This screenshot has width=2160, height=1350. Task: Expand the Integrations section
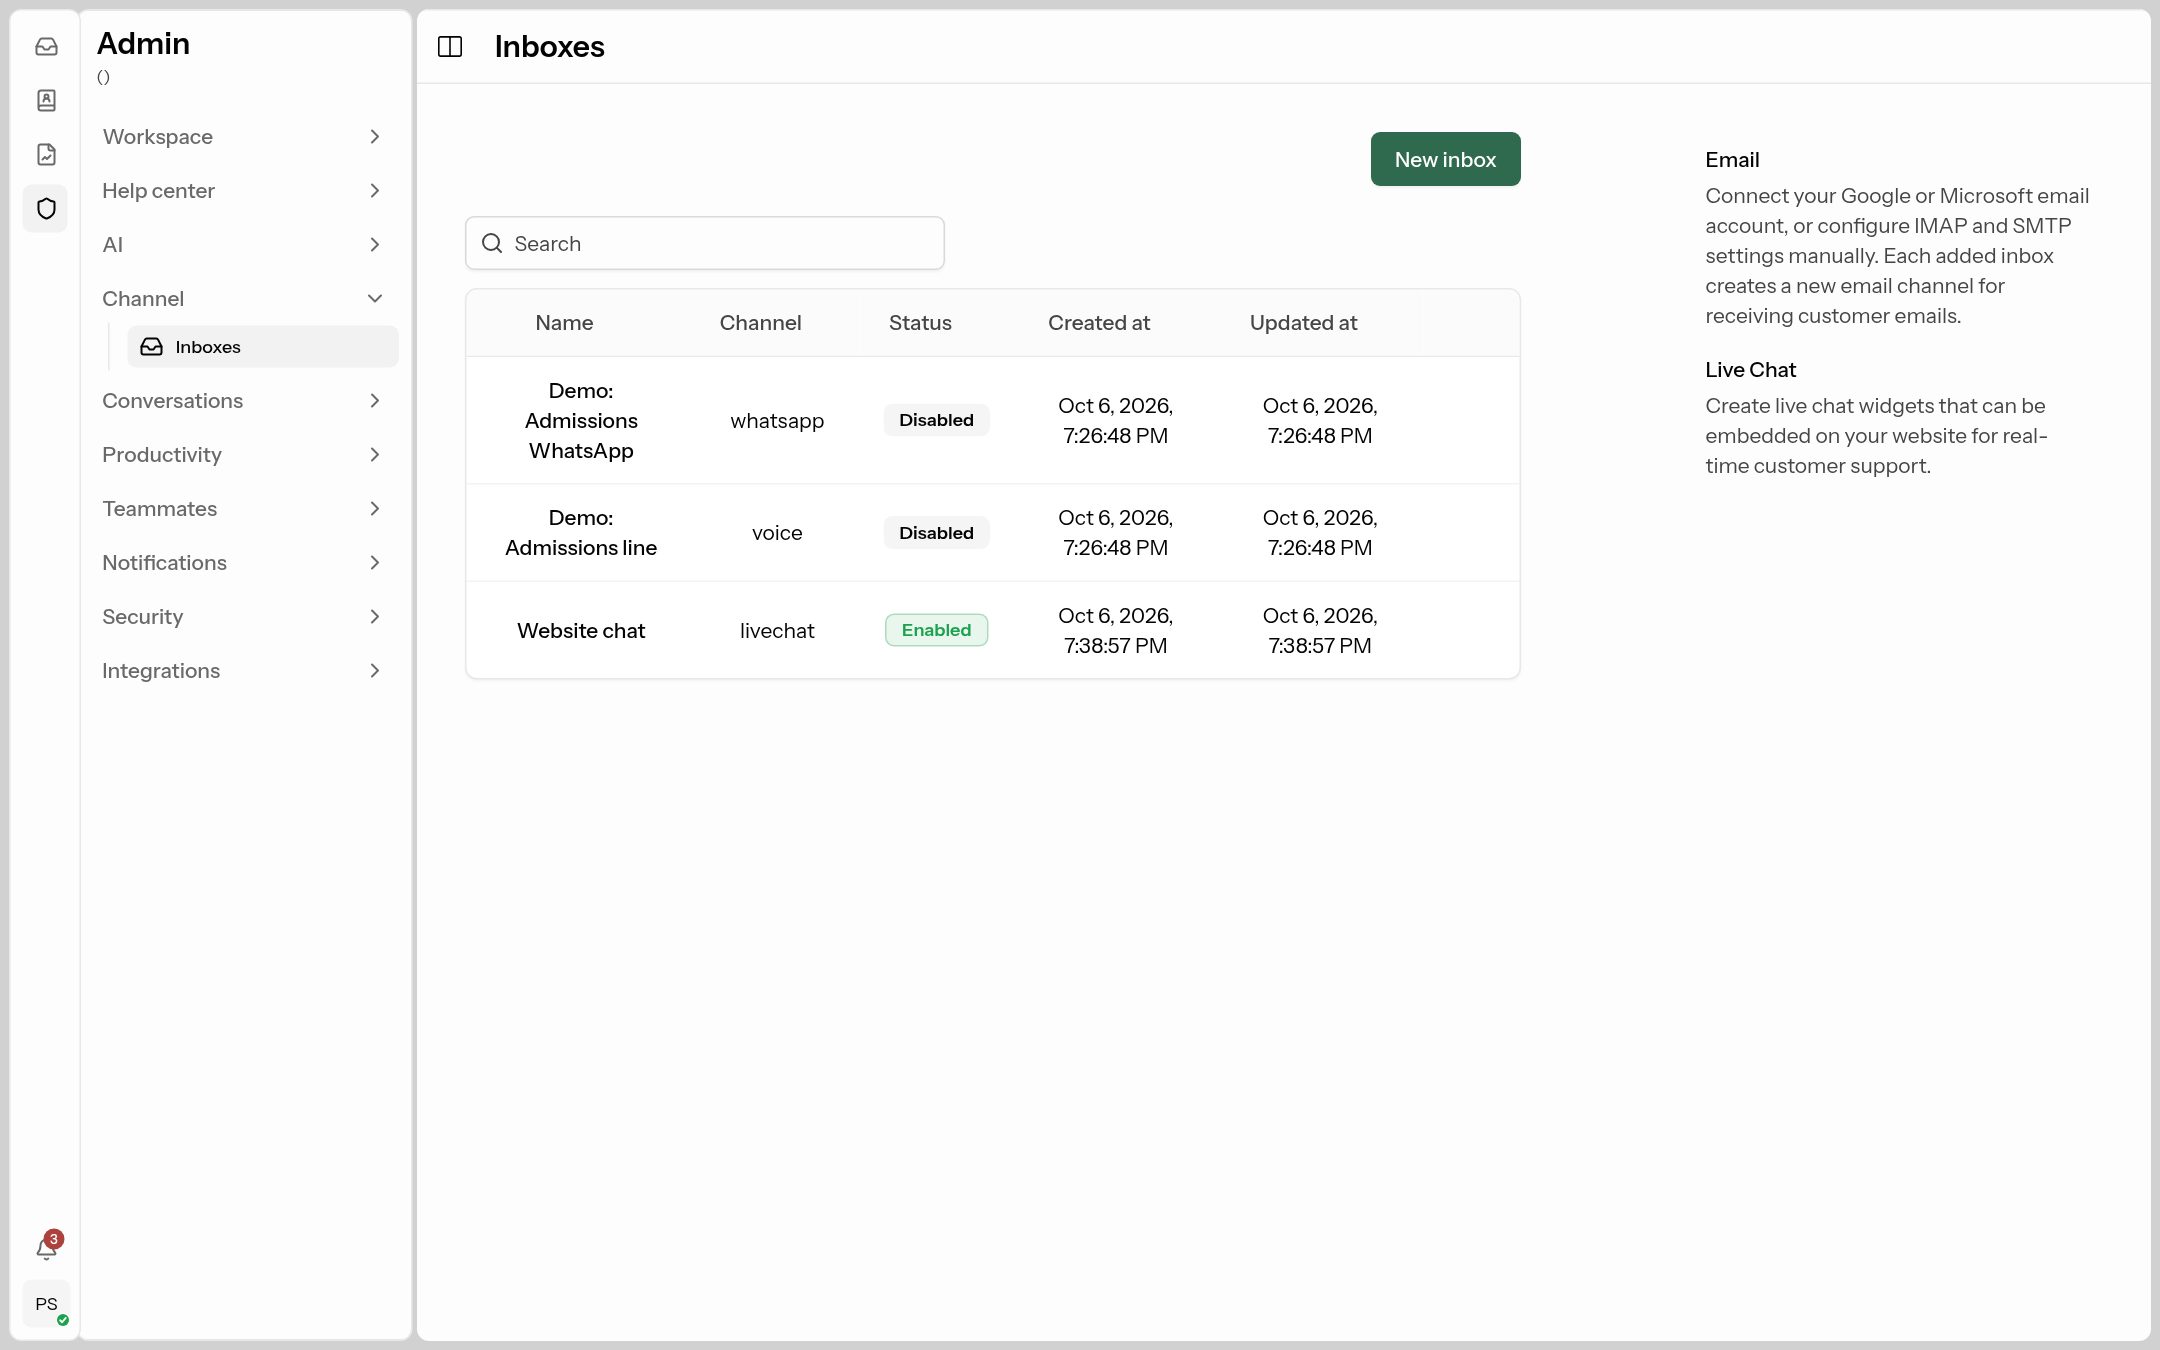(x=241, y=670)
